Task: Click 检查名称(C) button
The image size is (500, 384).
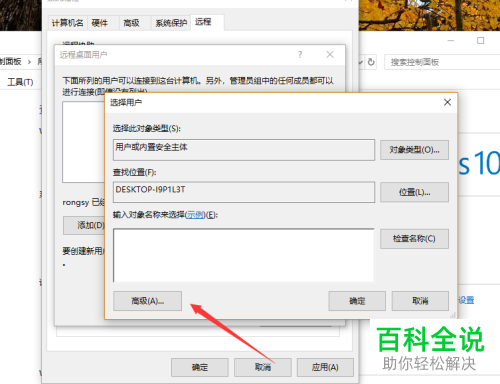Action: pos(414,239)
